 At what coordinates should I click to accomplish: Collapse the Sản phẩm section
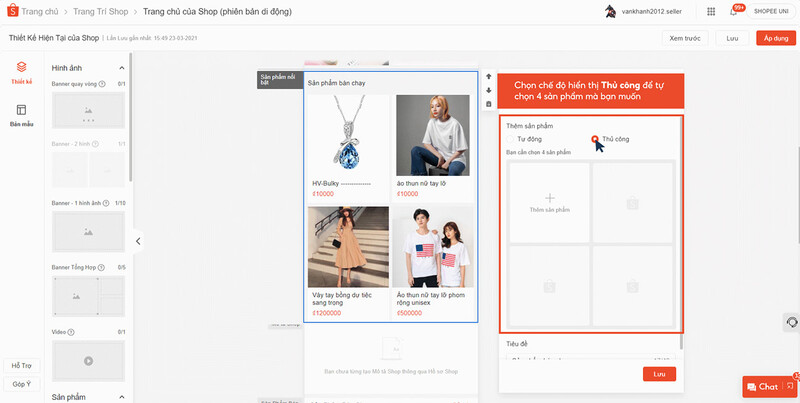(x=121, y=397)
